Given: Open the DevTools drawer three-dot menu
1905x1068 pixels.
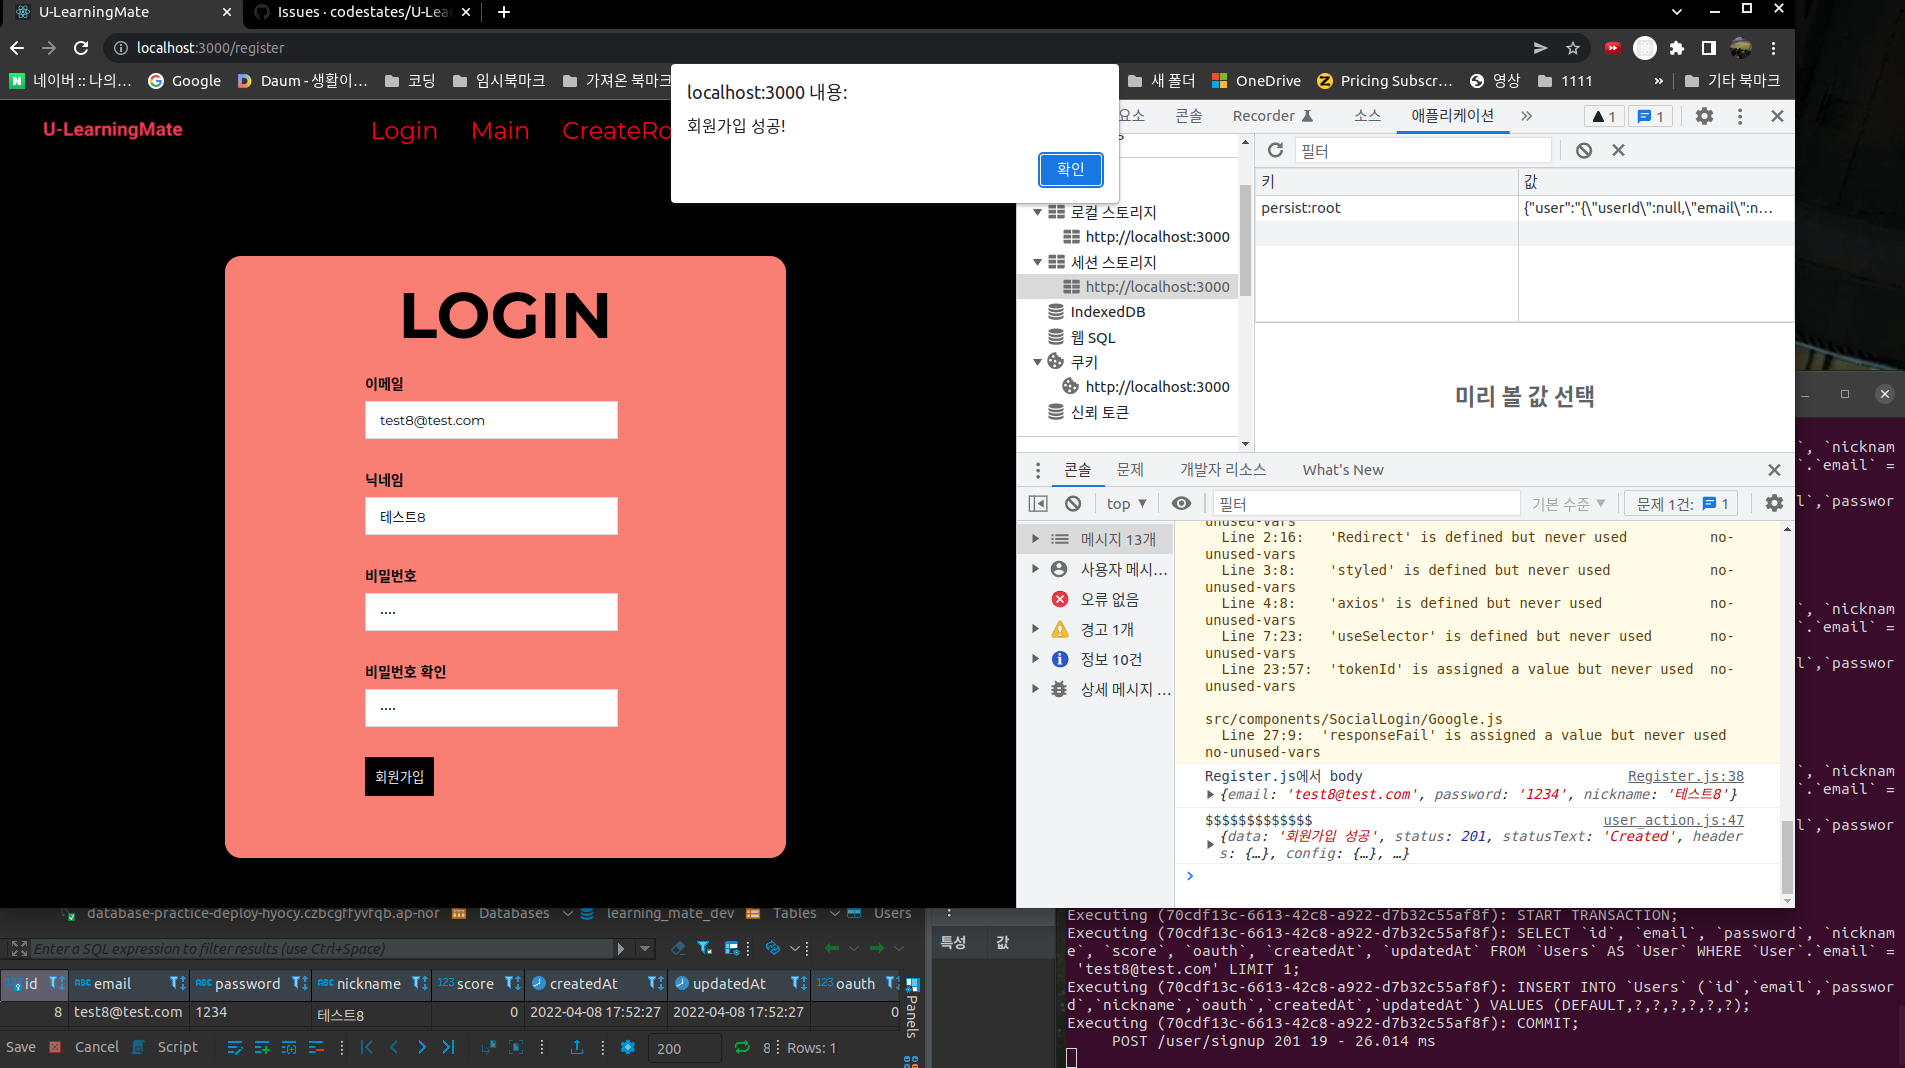Looking at the screenshot, I should 1038,470.
